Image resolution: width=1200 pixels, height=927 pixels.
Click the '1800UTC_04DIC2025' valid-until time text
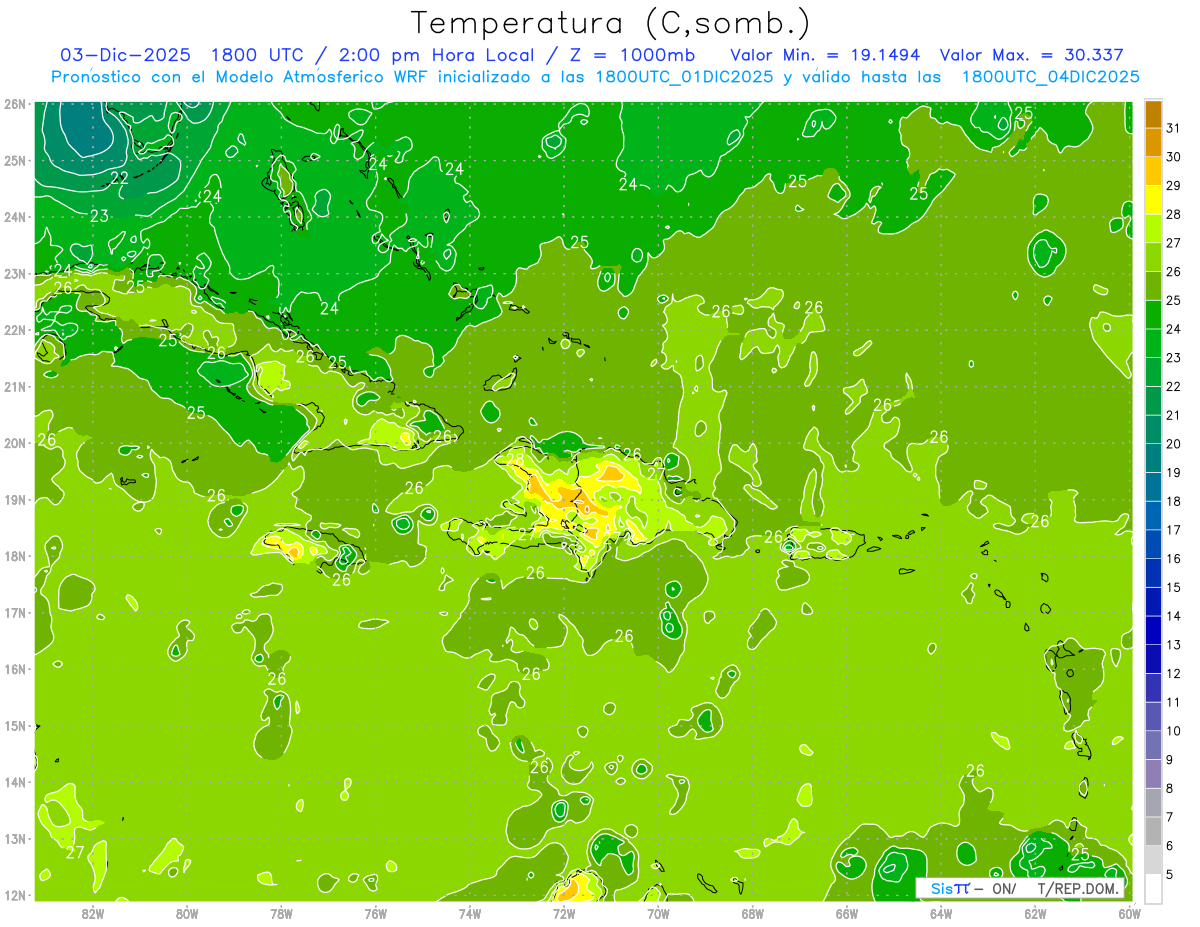point(1050,77)
